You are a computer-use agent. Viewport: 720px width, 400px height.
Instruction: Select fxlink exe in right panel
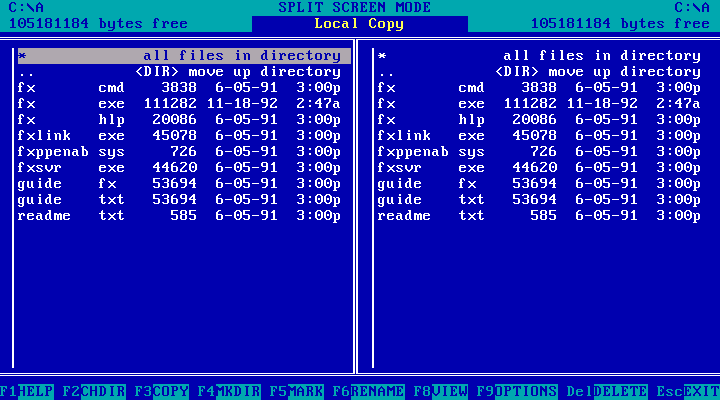click(x=540, y=136)
